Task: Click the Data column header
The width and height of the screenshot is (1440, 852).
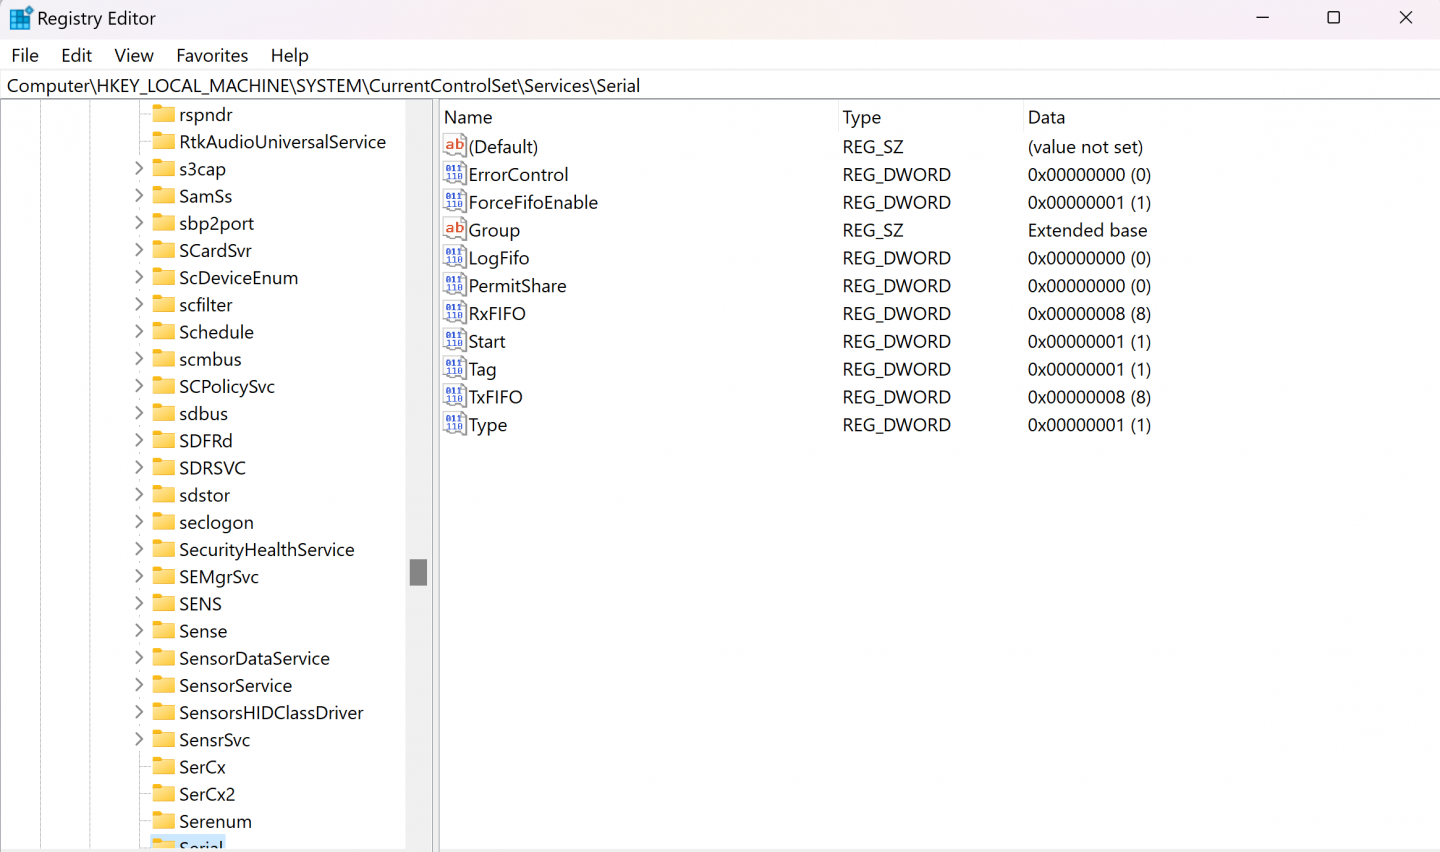Action: pos(1046,117)
